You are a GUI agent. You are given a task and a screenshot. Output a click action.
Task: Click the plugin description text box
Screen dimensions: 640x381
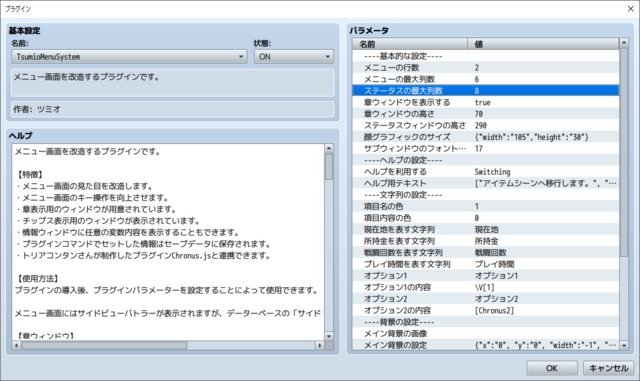tap(173, 83)
